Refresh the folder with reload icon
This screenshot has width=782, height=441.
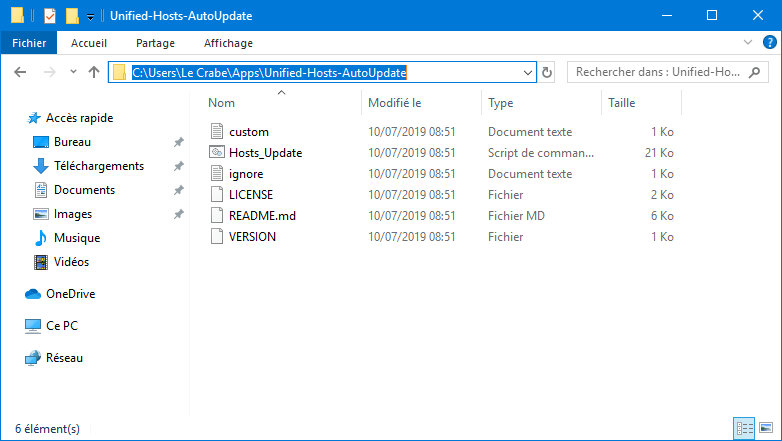tap(547, 72)
